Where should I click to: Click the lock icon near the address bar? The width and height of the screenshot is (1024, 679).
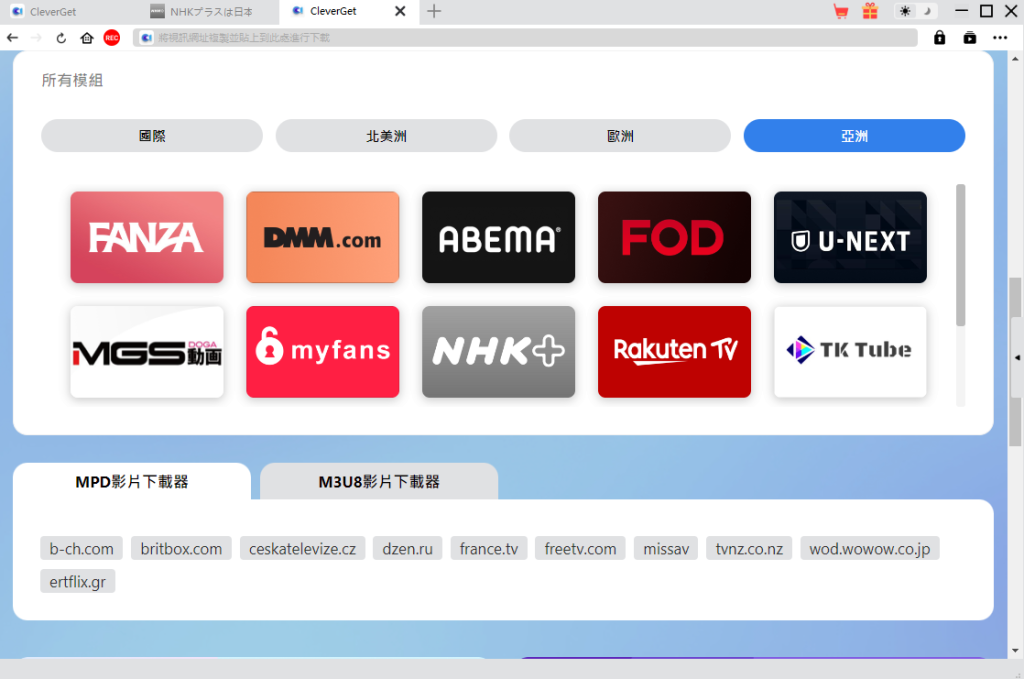tap(938, 37)
